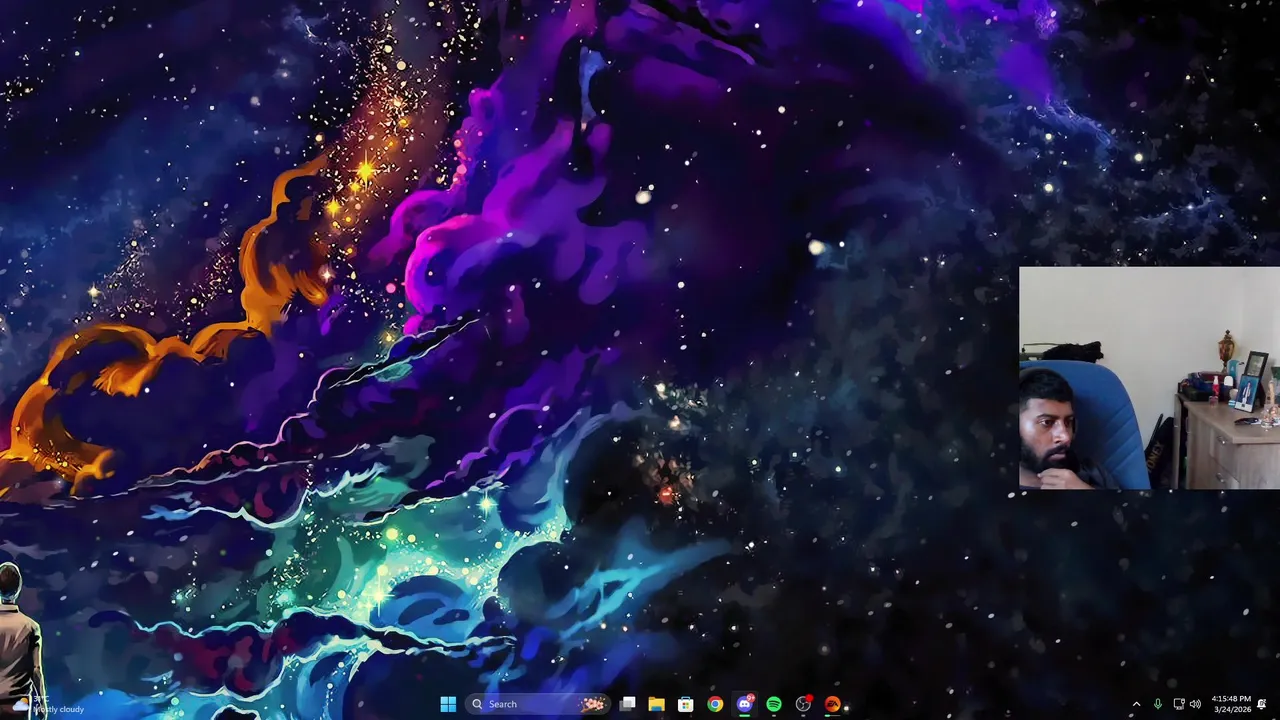1280x720 pixels.
Task: Open the volume control tray icon
Action: coord(1195,704)
